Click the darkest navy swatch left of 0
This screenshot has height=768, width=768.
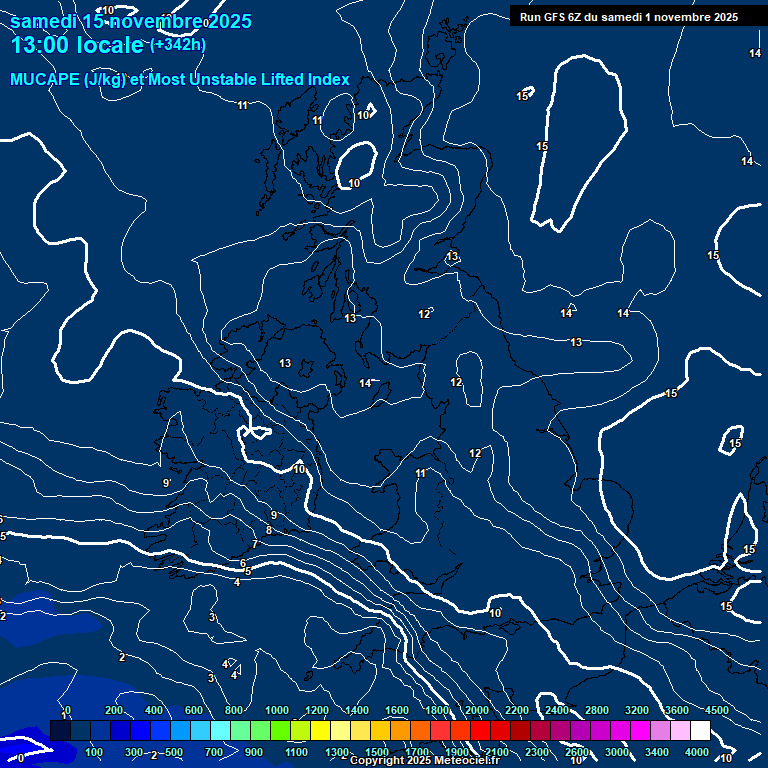[60, 730]
